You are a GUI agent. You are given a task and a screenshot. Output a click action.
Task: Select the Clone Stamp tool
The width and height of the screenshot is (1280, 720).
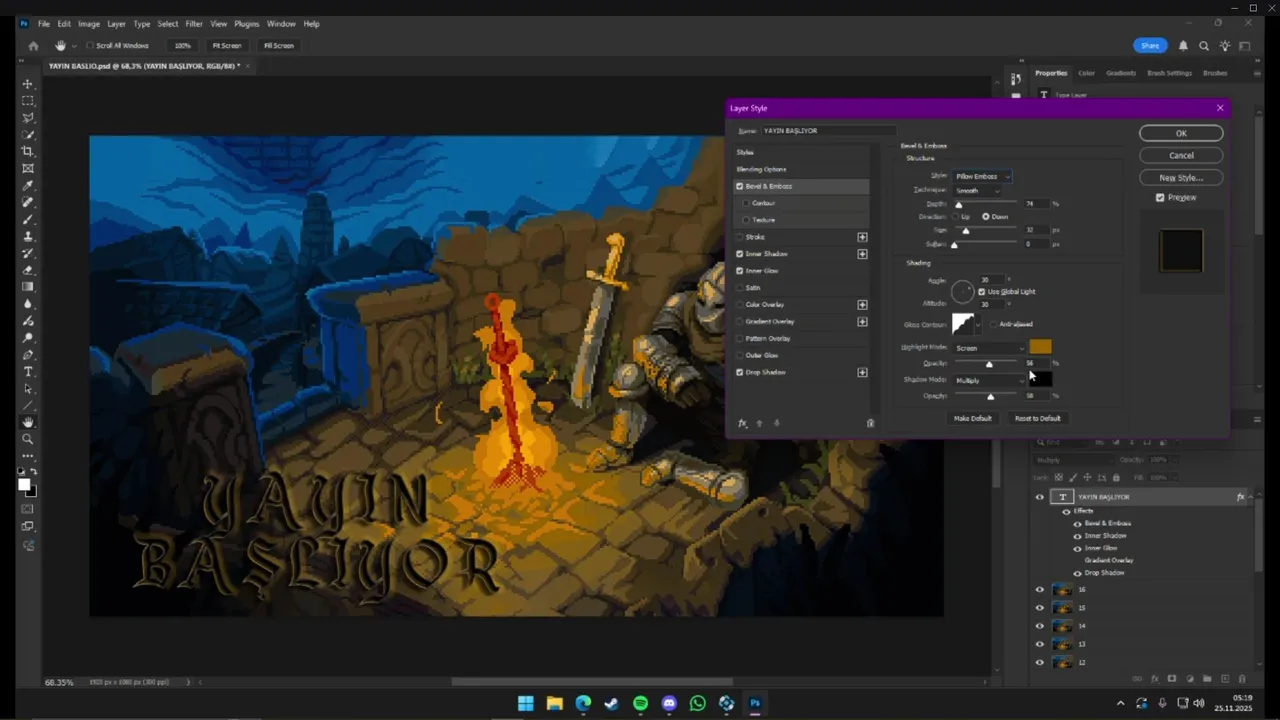(x=28, y=236)
